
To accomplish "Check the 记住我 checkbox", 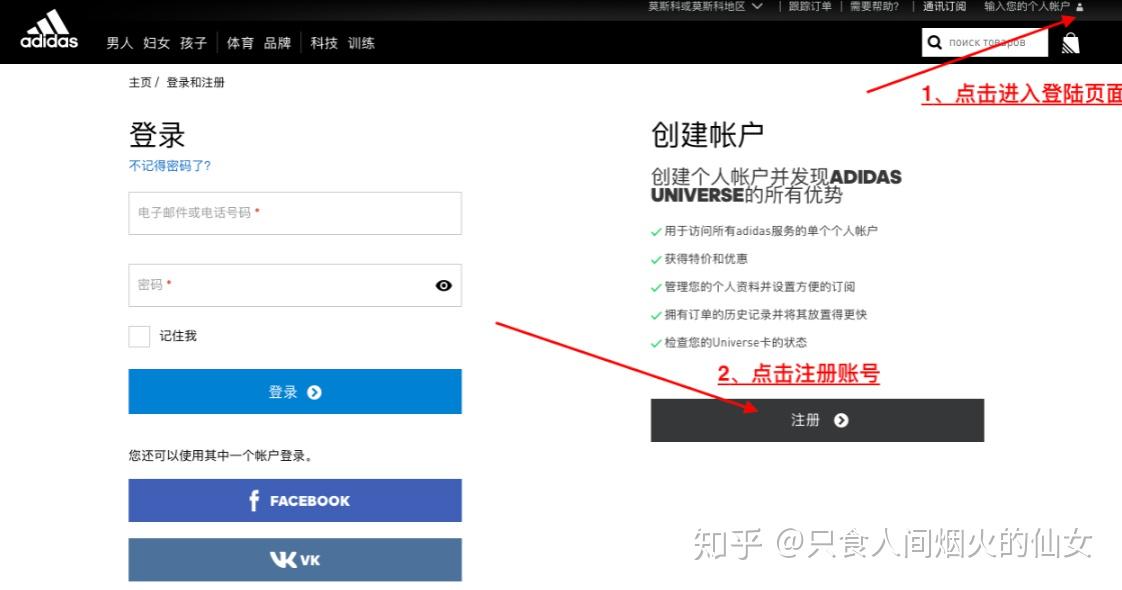I will coord(139,336).
